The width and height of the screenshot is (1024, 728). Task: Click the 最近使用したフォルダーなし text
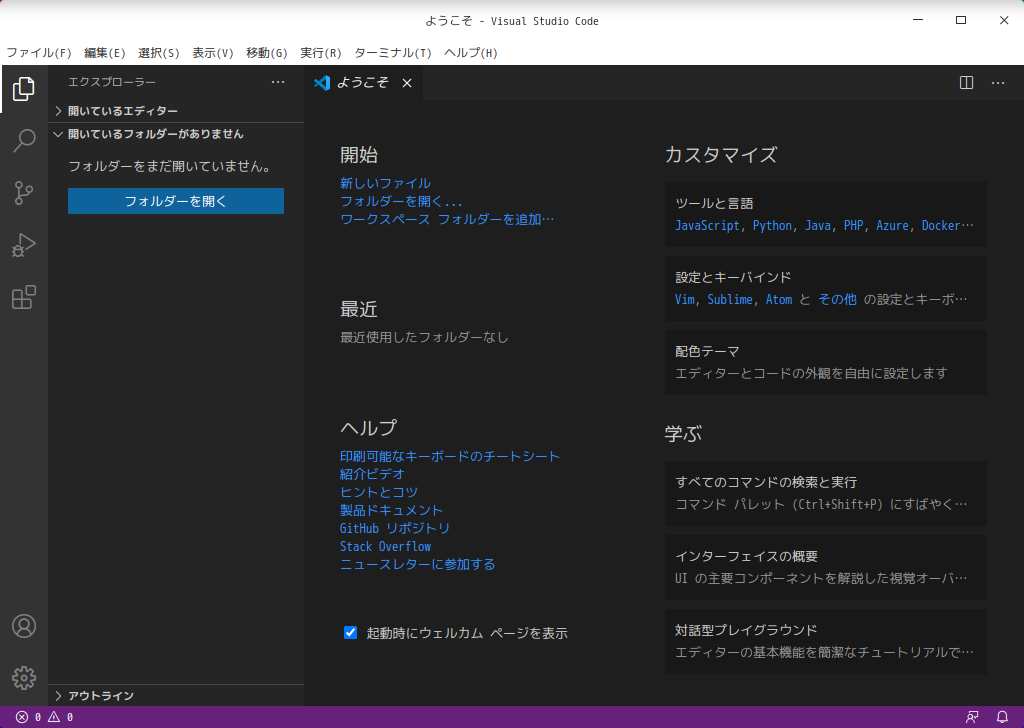tap(424, 338)
